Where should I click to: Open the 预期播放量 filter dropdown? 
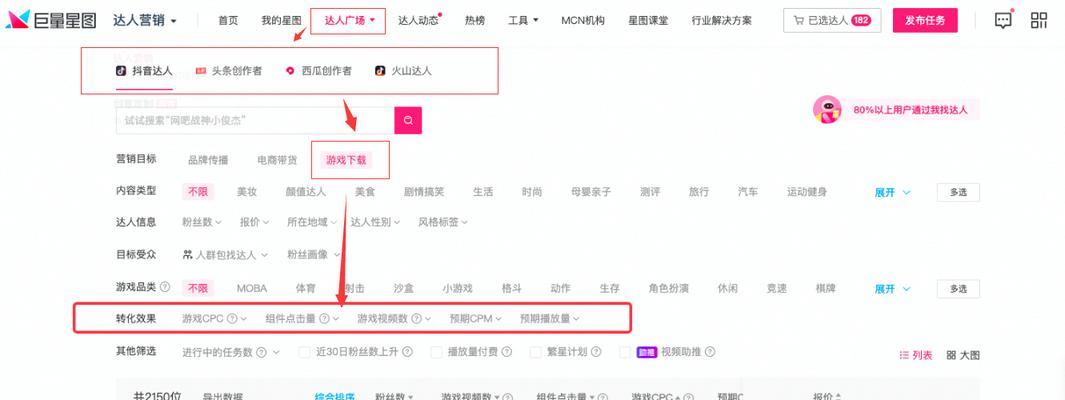point(549,318)
